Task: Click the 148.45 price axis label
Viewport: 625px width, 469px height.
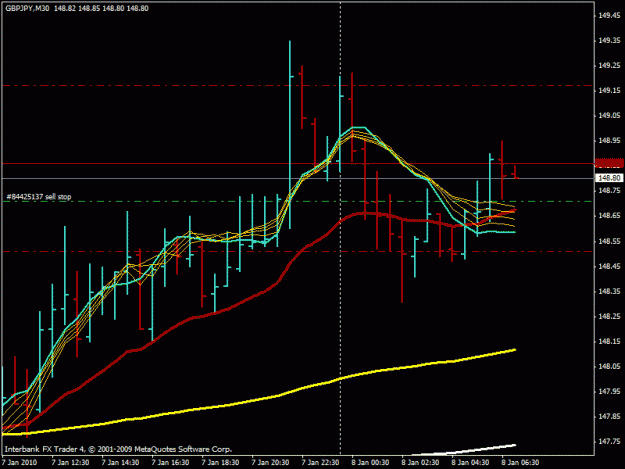Action: tap(609, 266)
